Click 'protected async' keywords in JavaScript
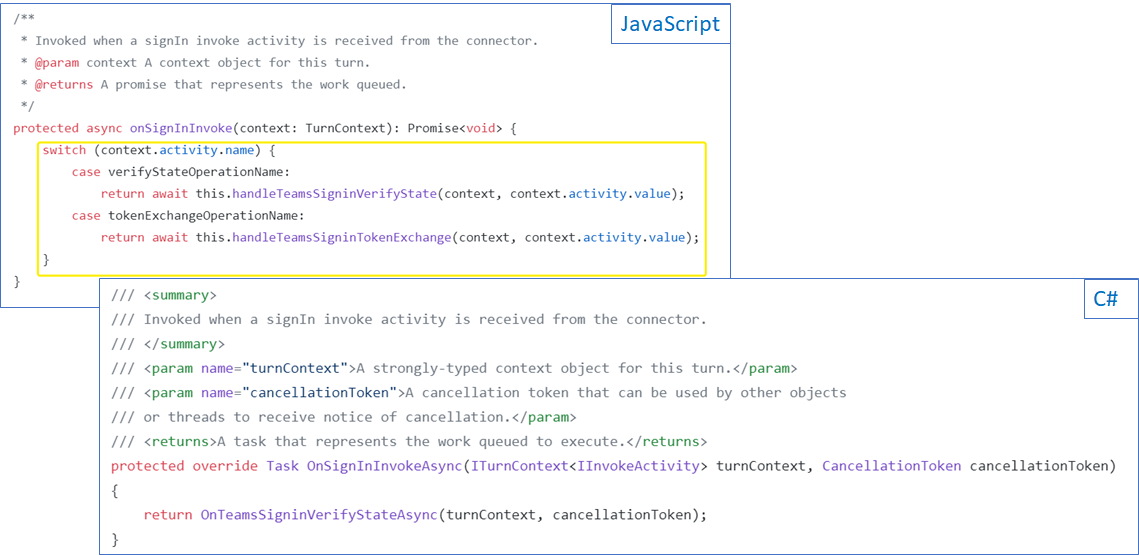Screen dimensions: 1139x555 click(x=68, y=128)
